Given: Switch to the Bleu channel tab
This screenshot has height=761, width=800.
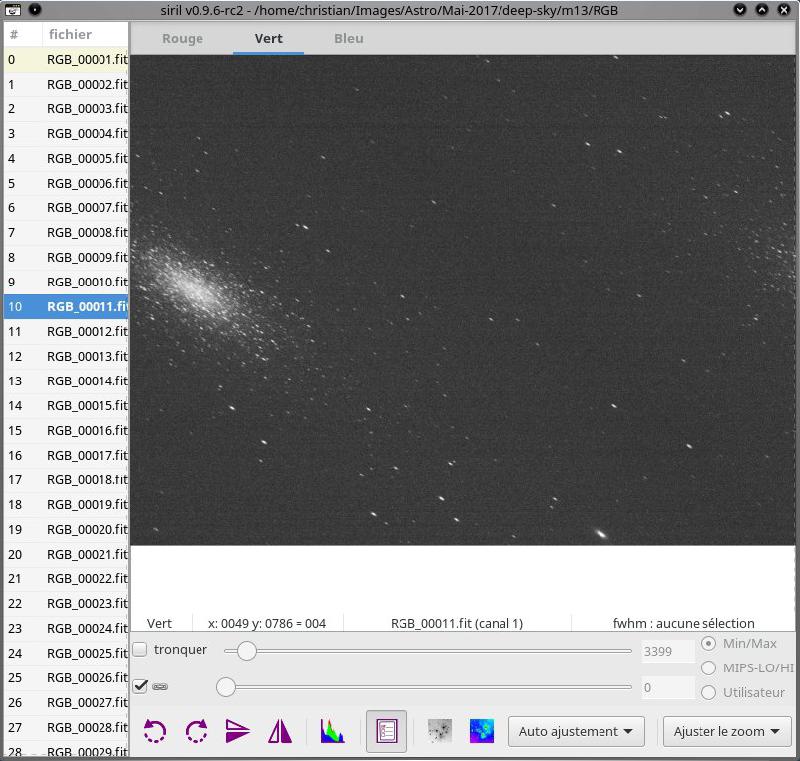Looking at the screenshot, I should 349,39.
